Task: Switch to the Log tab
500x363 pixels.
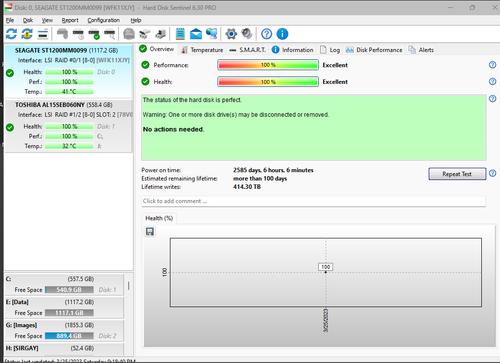Action: click(330, 50)
